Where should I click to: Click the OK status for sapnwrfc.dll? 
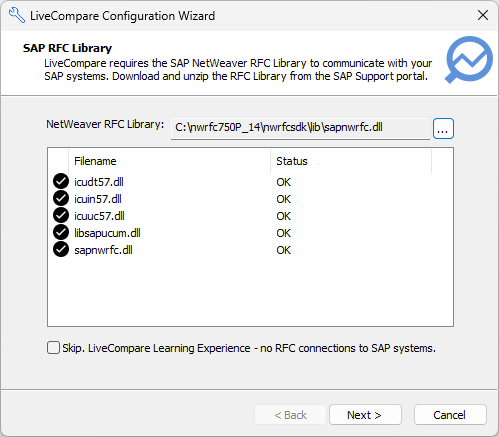[x=283, y=250]
